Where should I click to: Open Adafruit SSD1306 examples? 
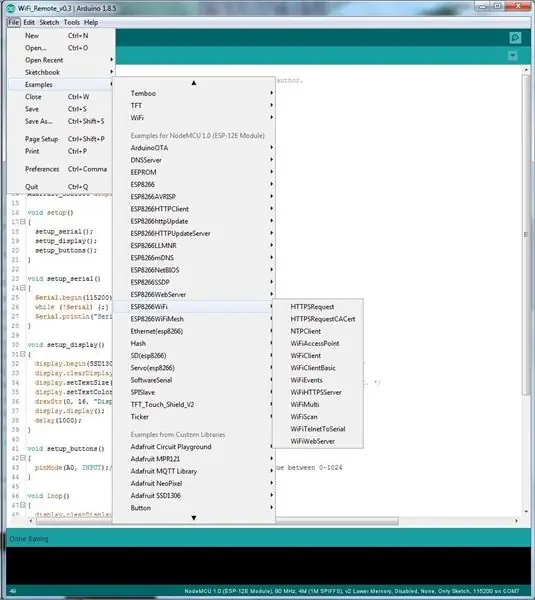(194, 496)
